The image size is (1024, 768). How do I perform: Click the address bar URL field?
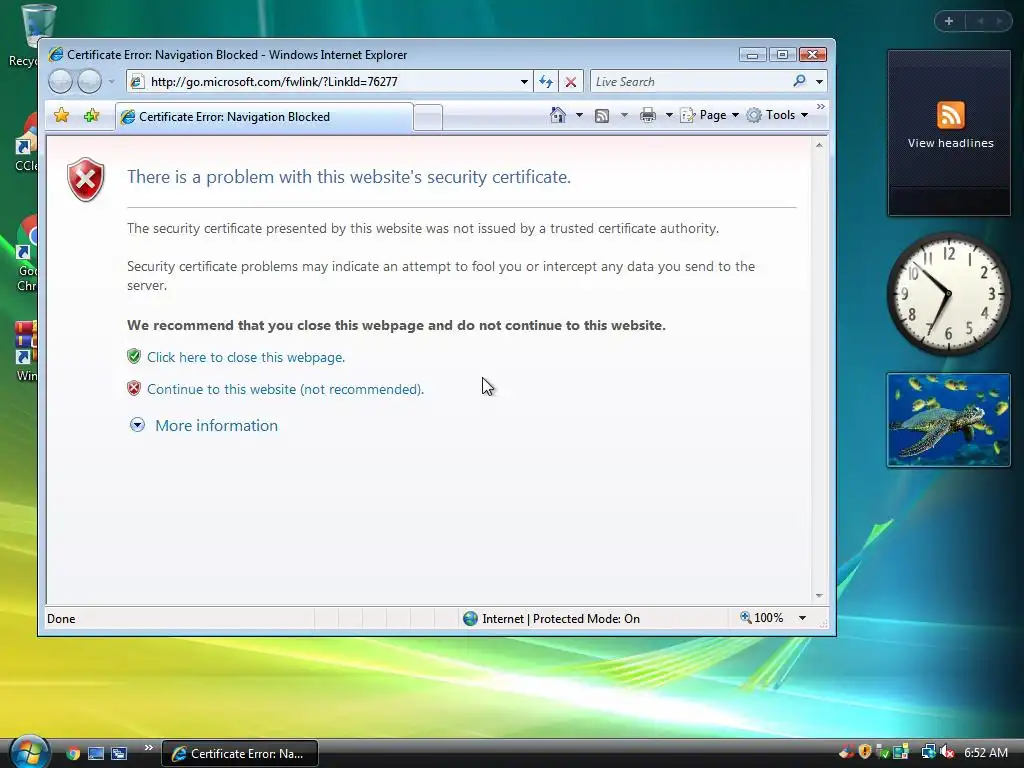(x=330, y=82)
